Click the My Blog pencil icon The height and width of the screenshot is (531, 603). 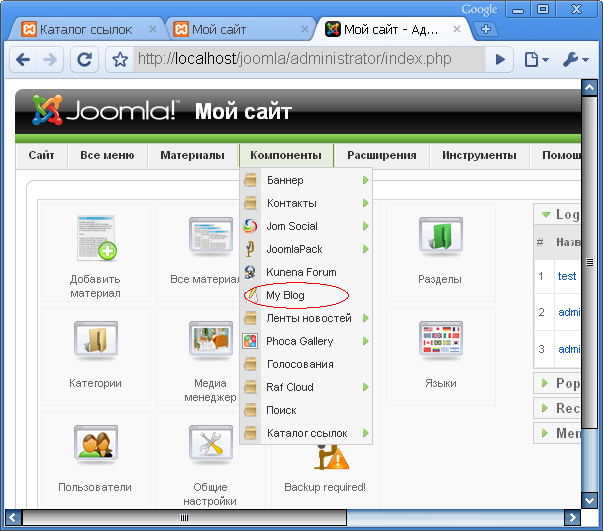(x=252, y=295)
